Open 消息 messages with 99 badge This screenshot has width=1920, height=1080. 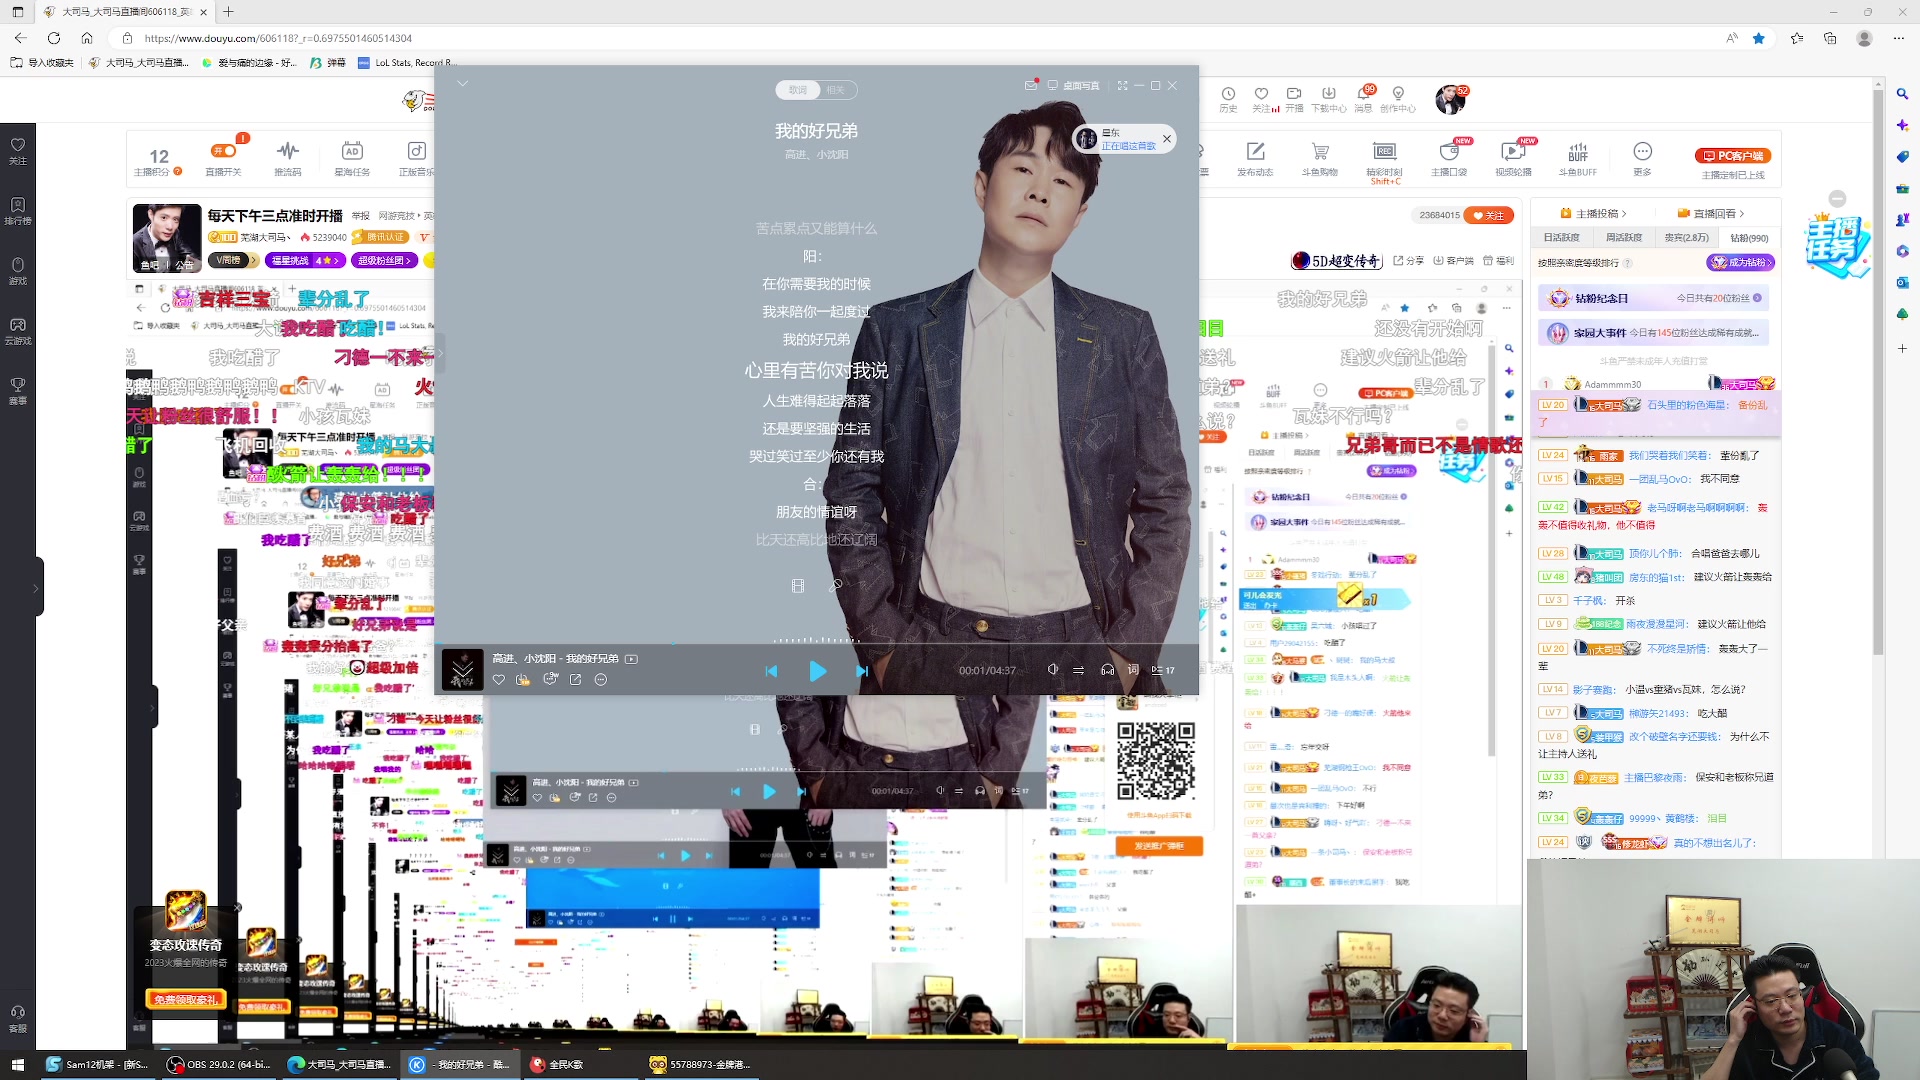coord(1364,99)
